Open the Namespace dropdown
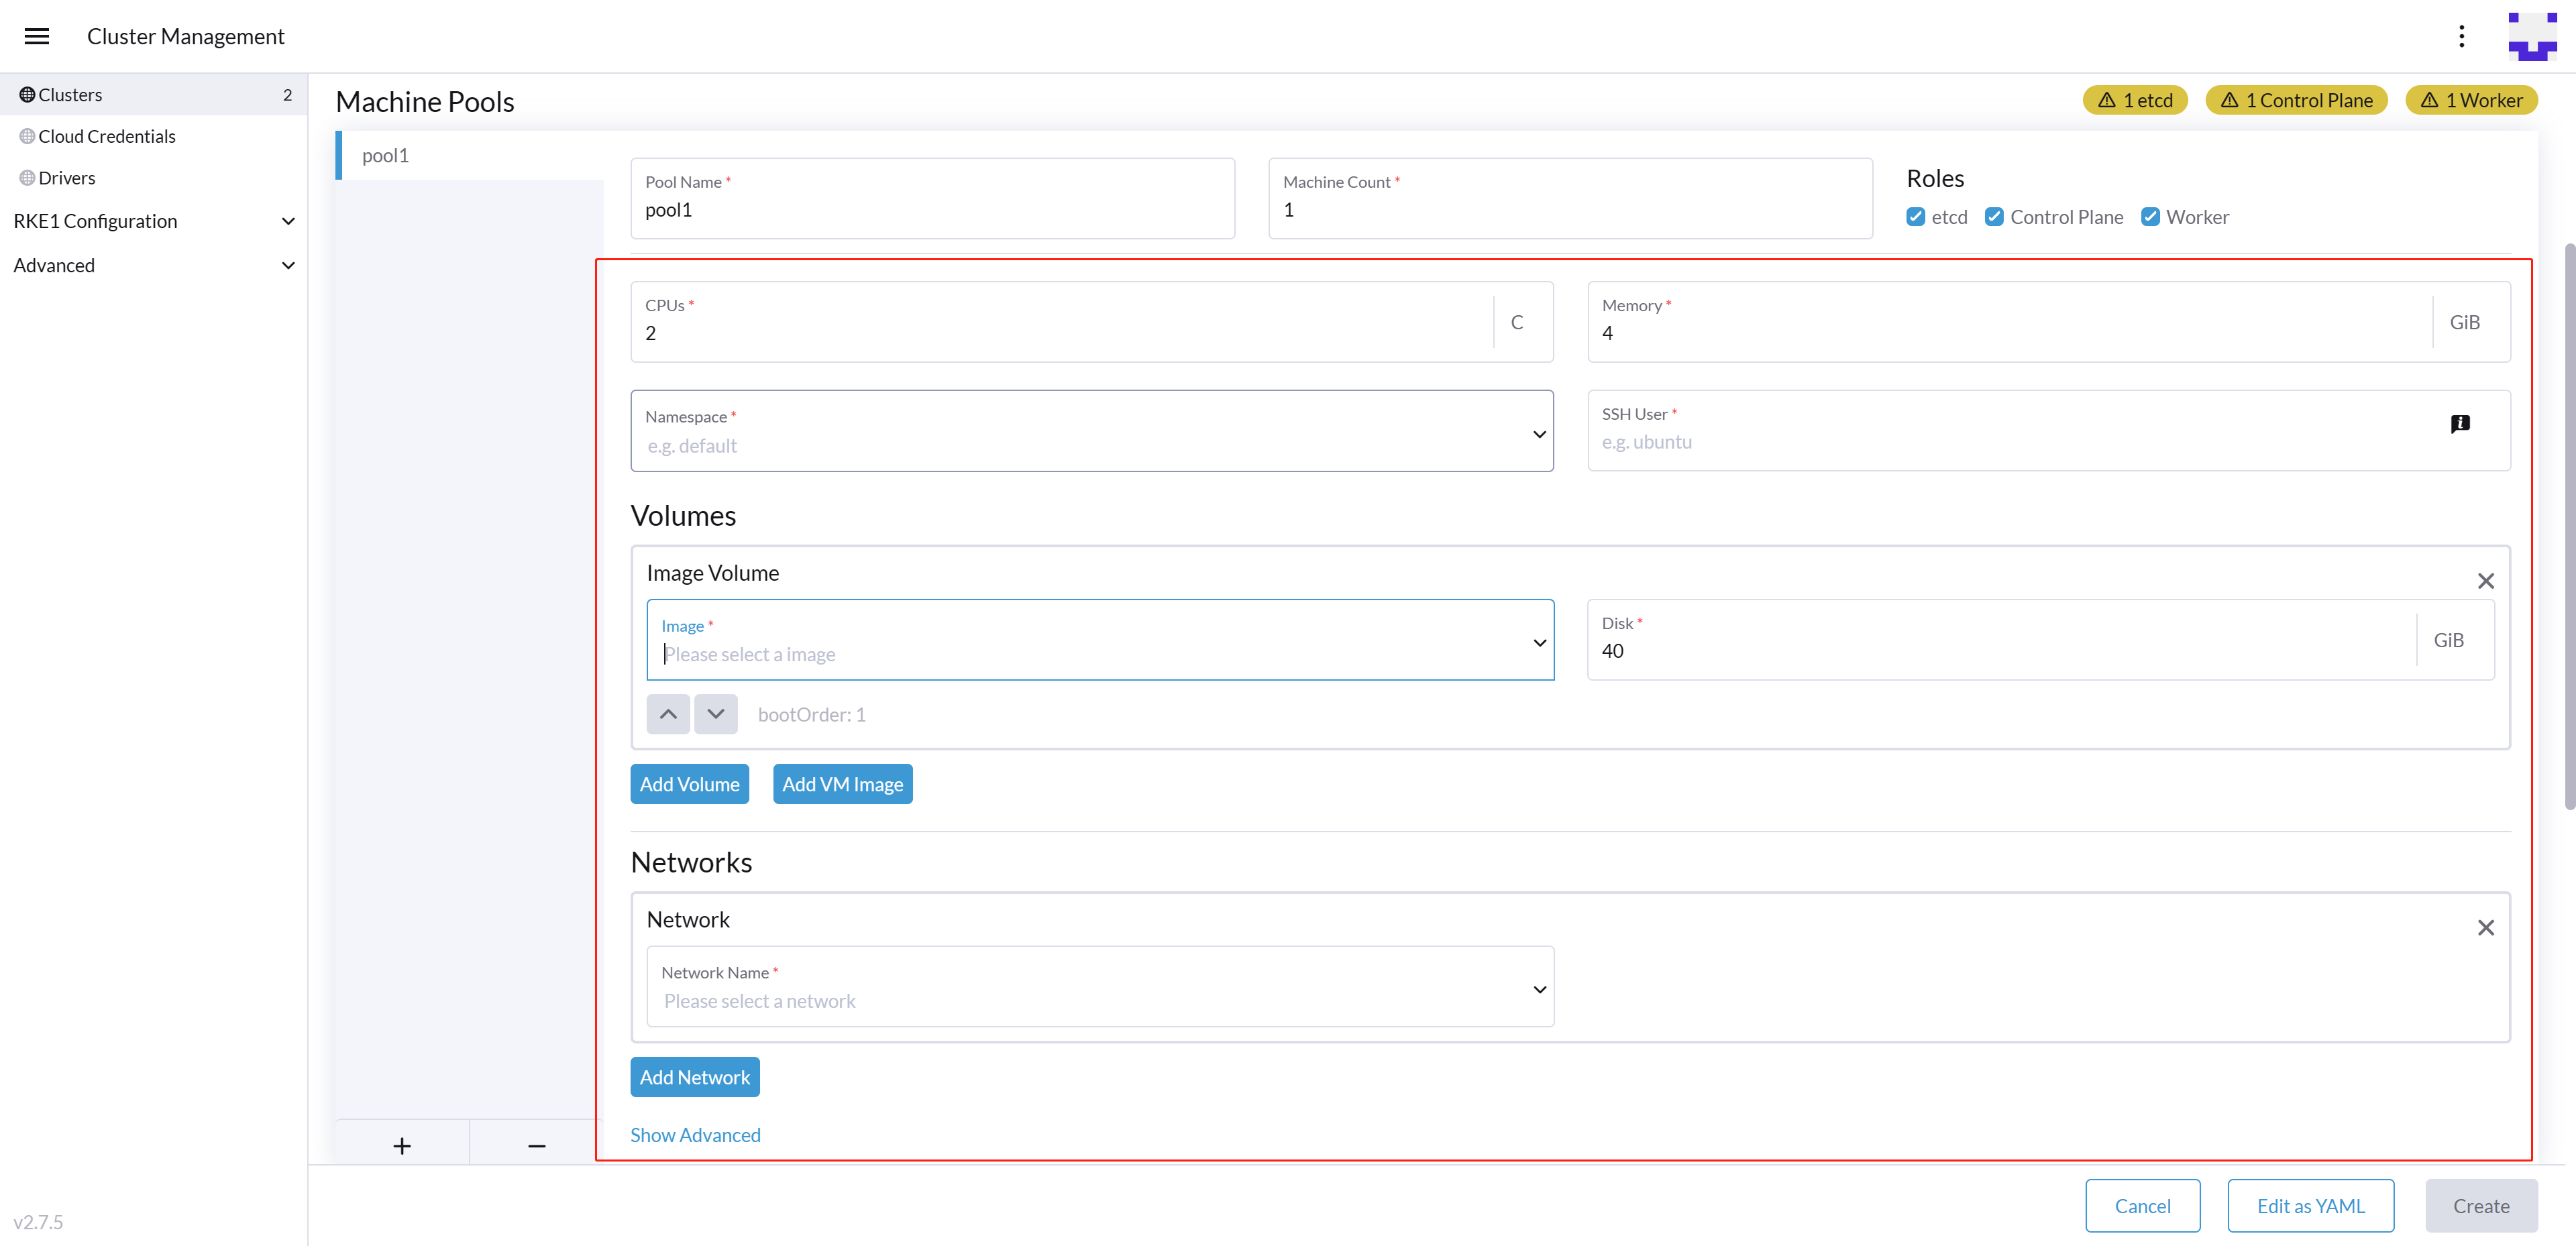2576x1246 pixels. [1091, 432]
